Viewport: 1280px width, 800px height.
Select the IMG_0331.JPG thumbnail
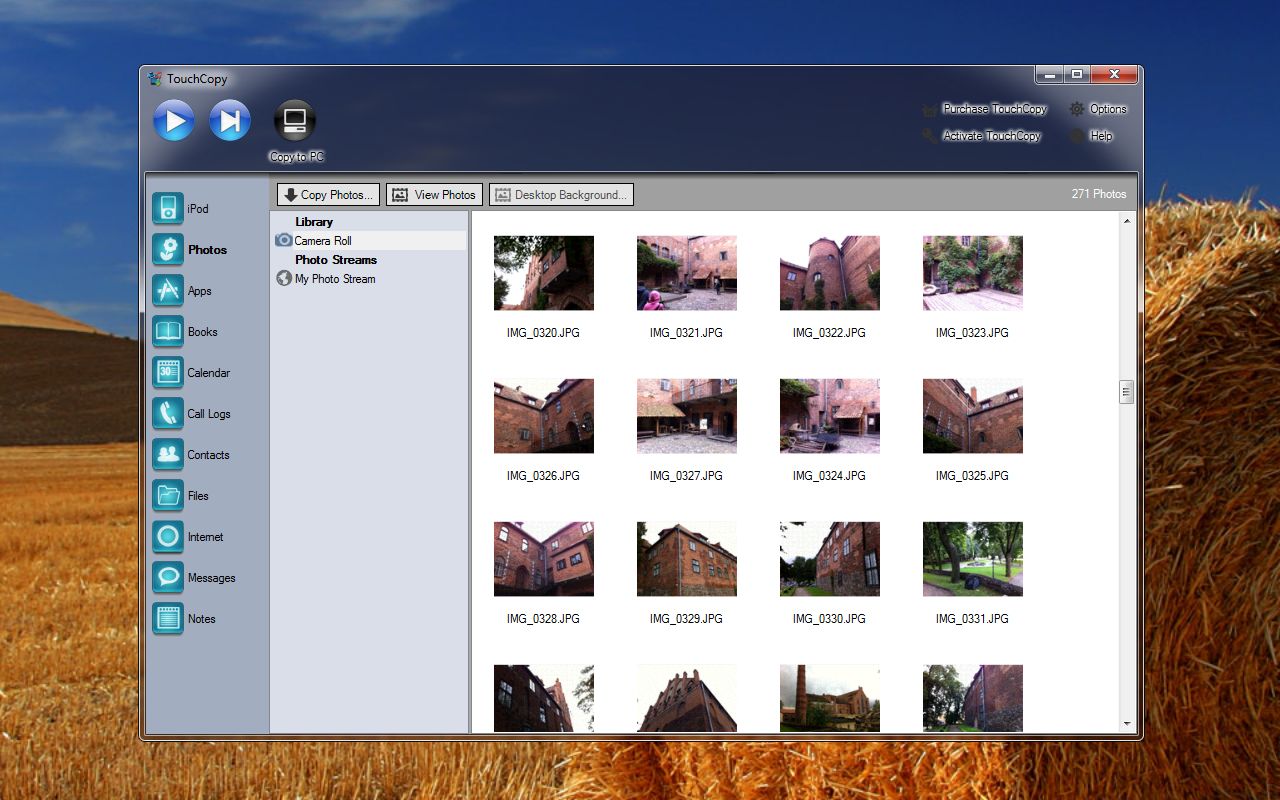(973, 559)
